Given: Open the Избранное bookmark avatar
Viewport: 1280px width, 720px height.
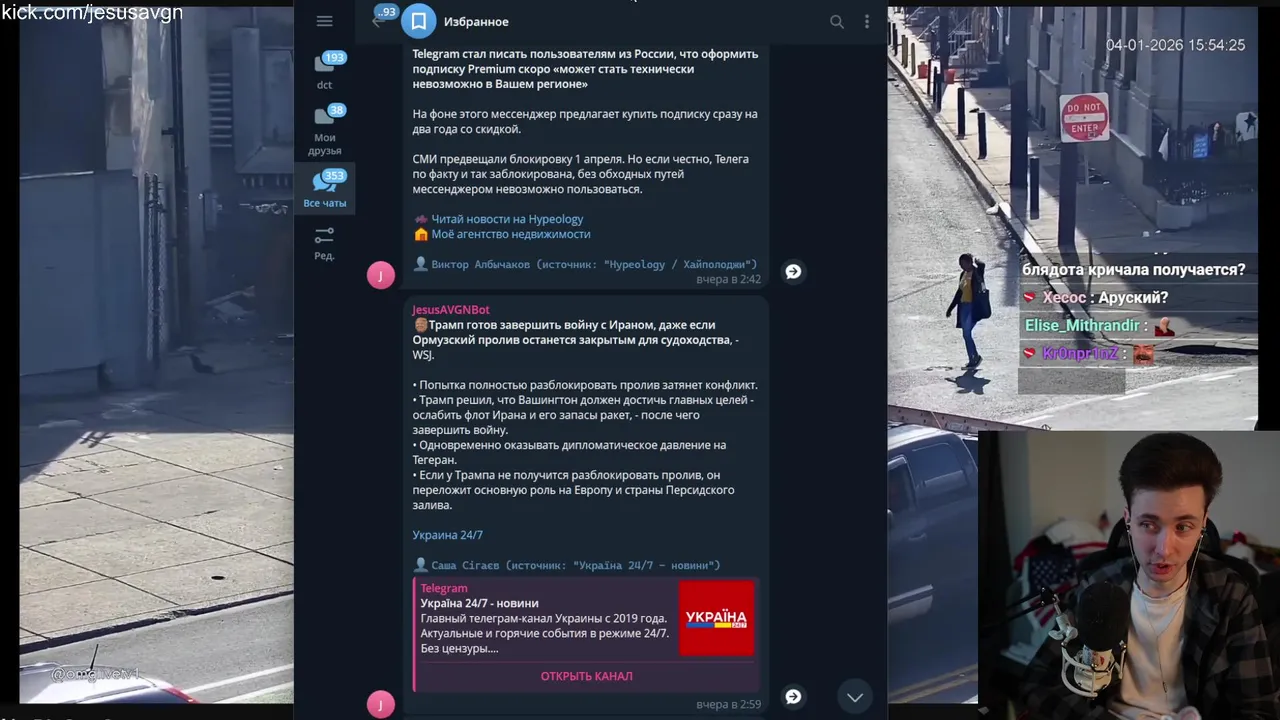Looking at the screenshot, I should [418, 21].
